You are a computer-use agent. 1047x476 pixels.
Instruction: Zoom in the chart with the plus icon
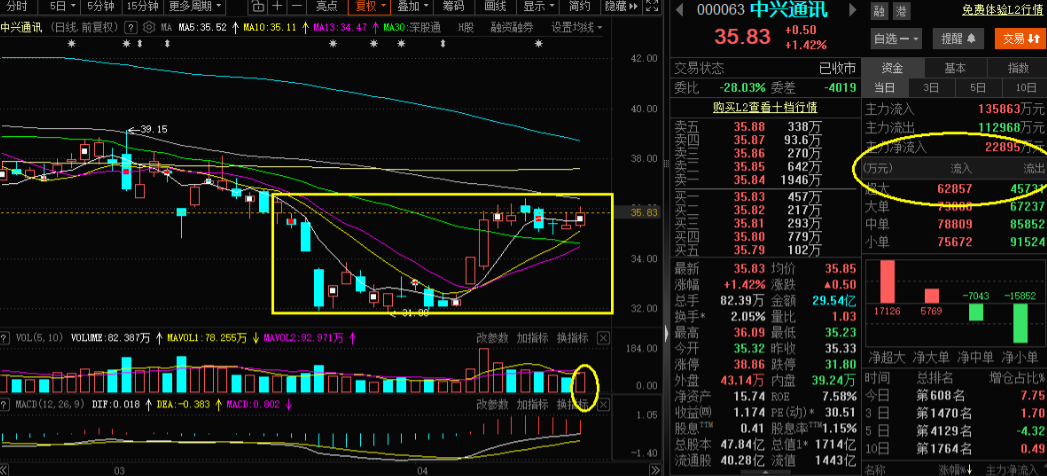(x=278, y=7)
